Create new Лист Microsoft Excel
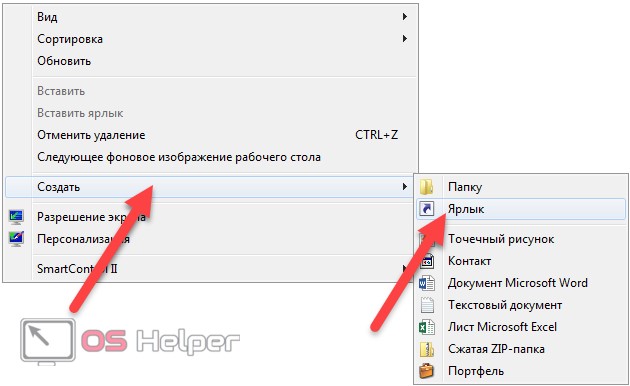This screenshot has width=630, height=386. click(521, 327)
